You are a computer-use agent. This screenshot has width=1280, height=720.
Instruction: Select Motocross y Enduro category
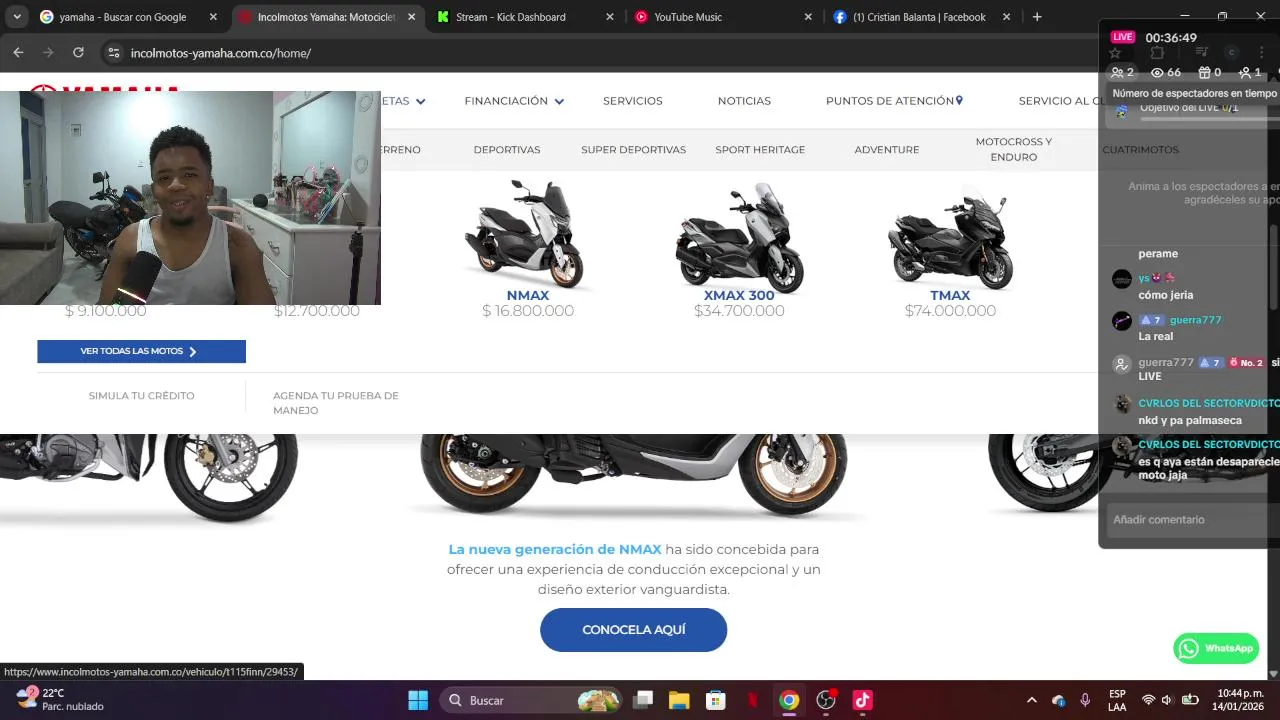[1013, 149]
